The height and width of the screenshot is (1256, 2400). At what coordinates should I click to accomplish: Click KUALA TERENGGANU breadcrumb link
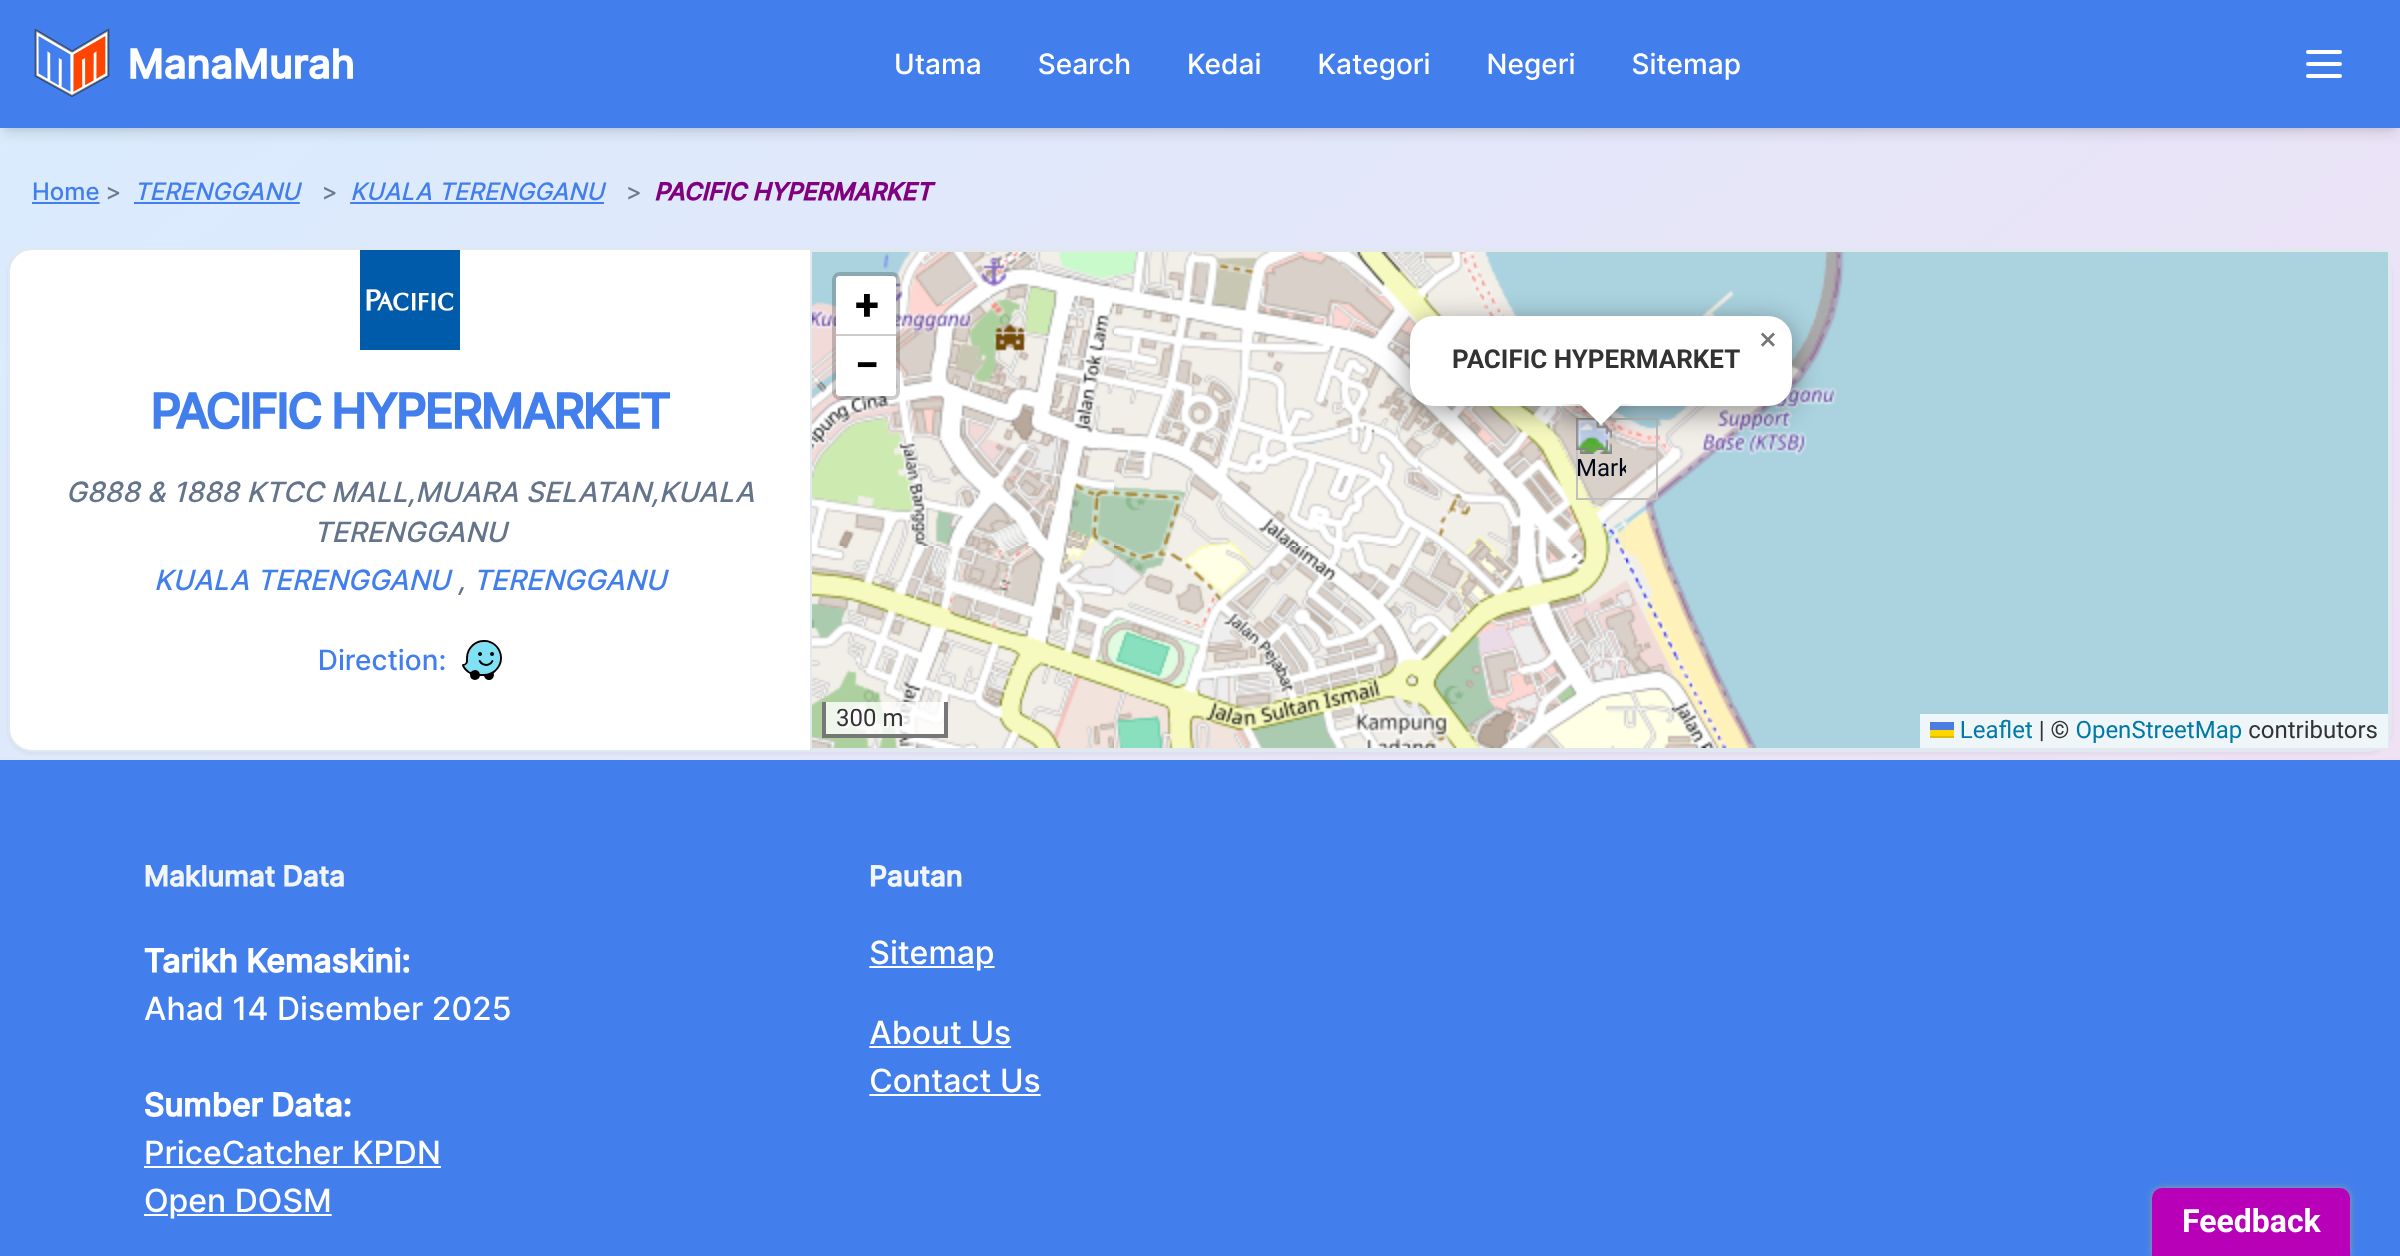click(x=478, y=191)
